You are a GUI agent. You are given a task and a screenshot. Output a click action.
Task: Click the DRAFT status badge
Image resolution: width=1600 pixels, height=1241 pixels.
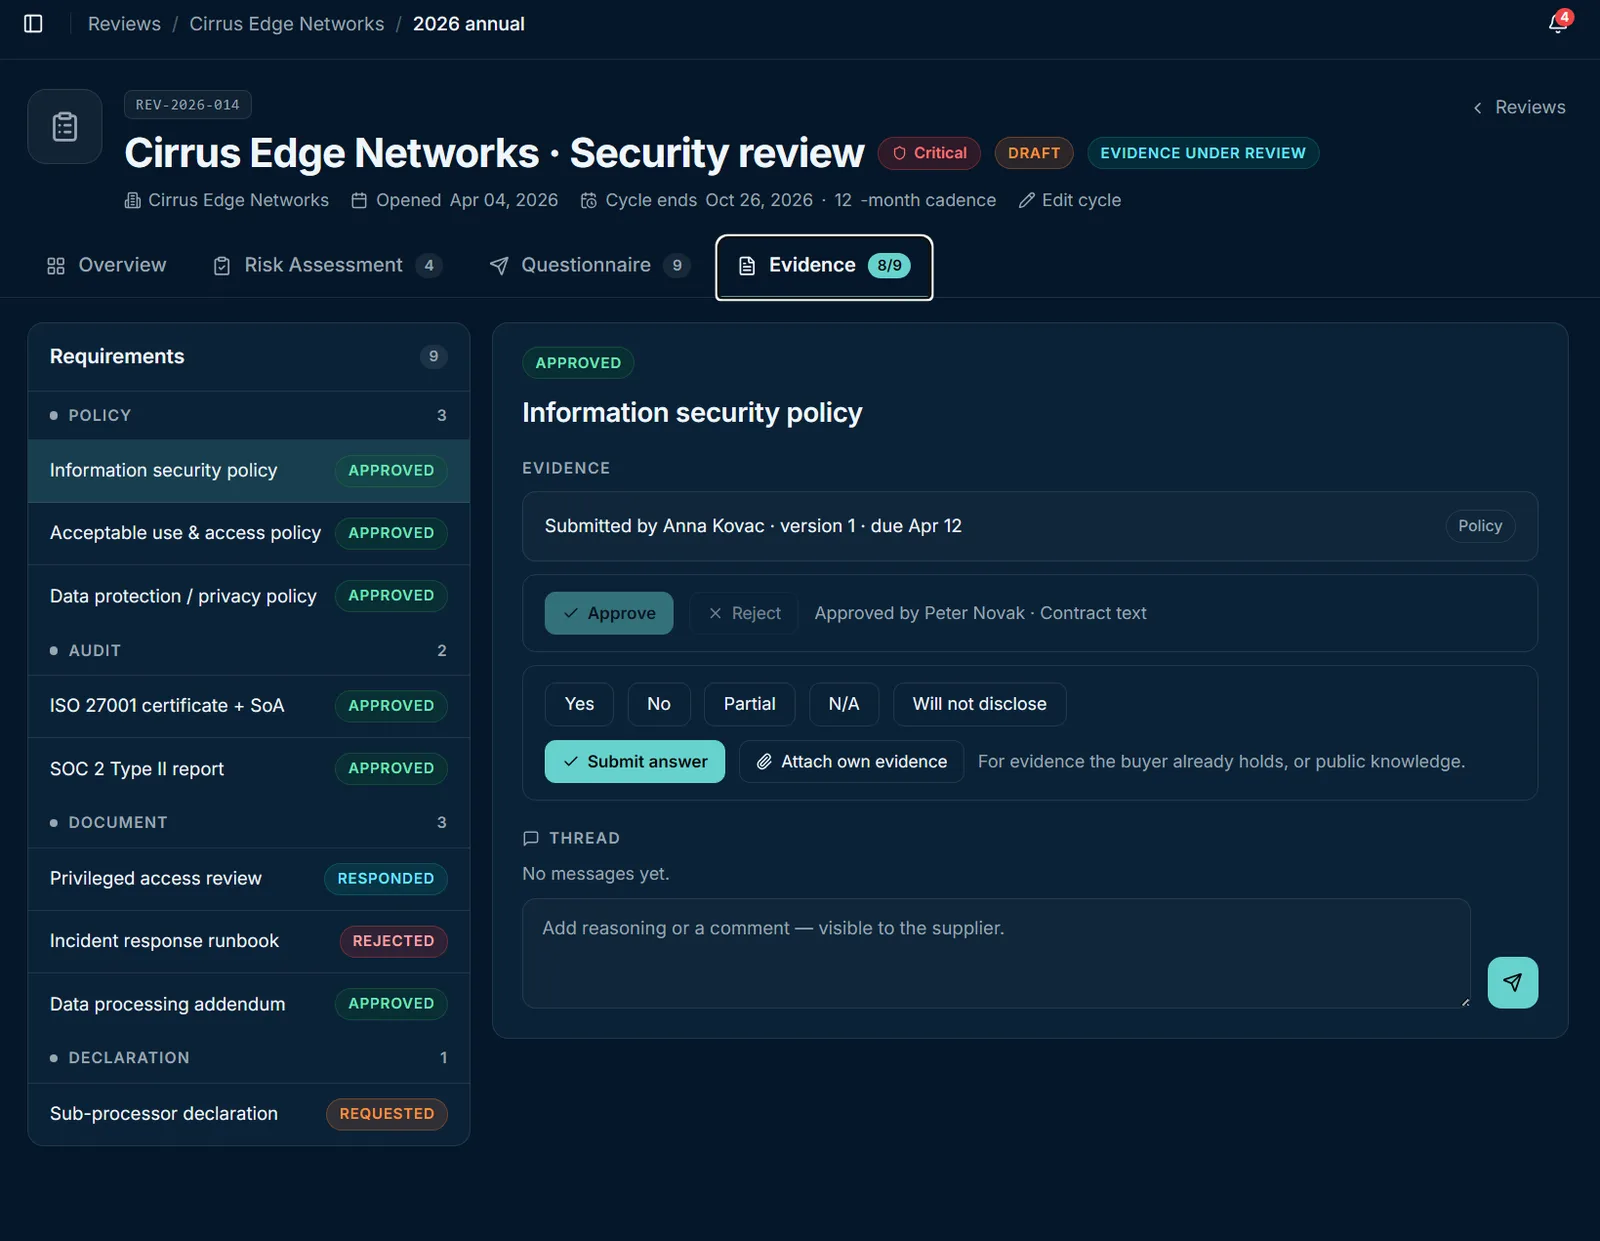pos(1034,153)
